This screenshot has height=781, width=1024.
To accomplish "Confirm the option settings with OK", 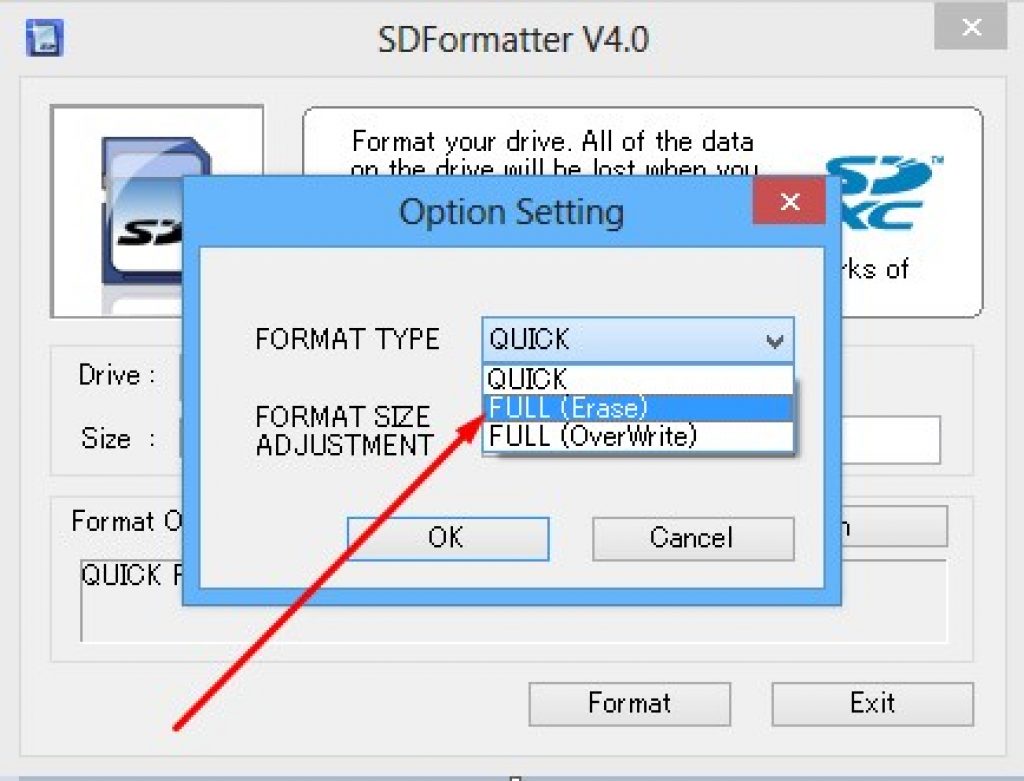I will pos(447,538).
